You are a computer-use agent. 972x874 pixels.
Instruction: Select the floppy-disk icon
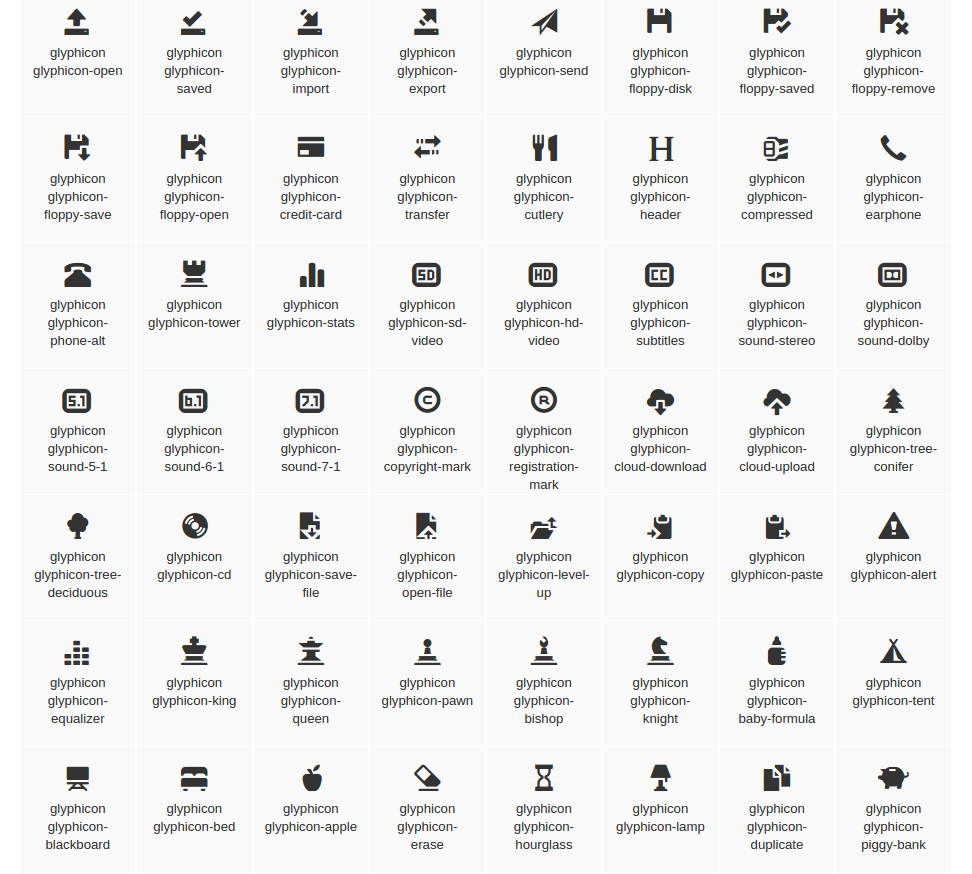[660, 22]
